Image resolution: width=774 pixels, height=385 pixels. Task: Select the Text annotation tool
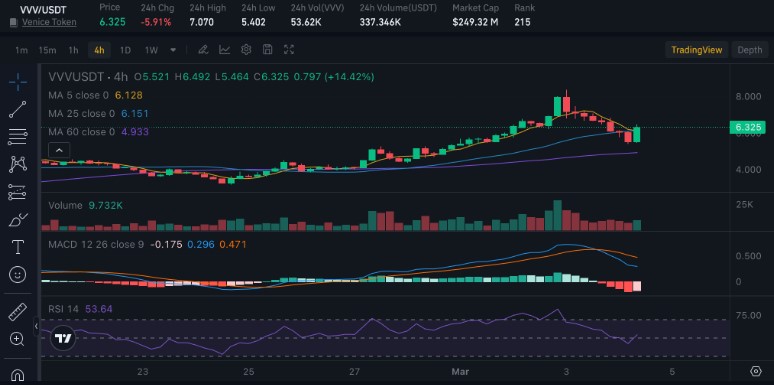18,247
